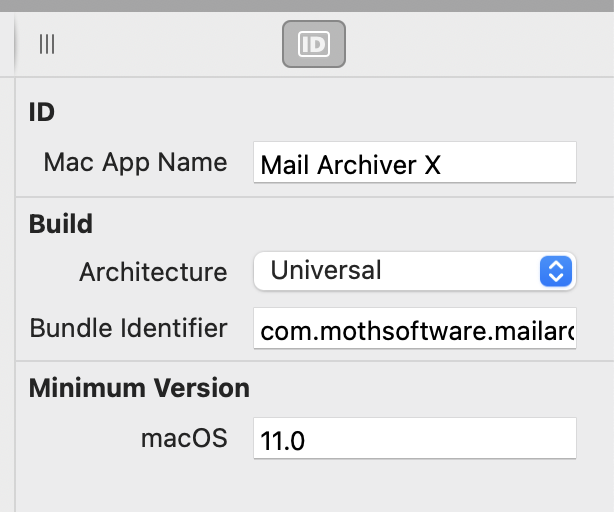Image resolution: width=614 pixels, height=512 pixels.
Task: Focus the Mac App Name text field
Action: point(415,162)
